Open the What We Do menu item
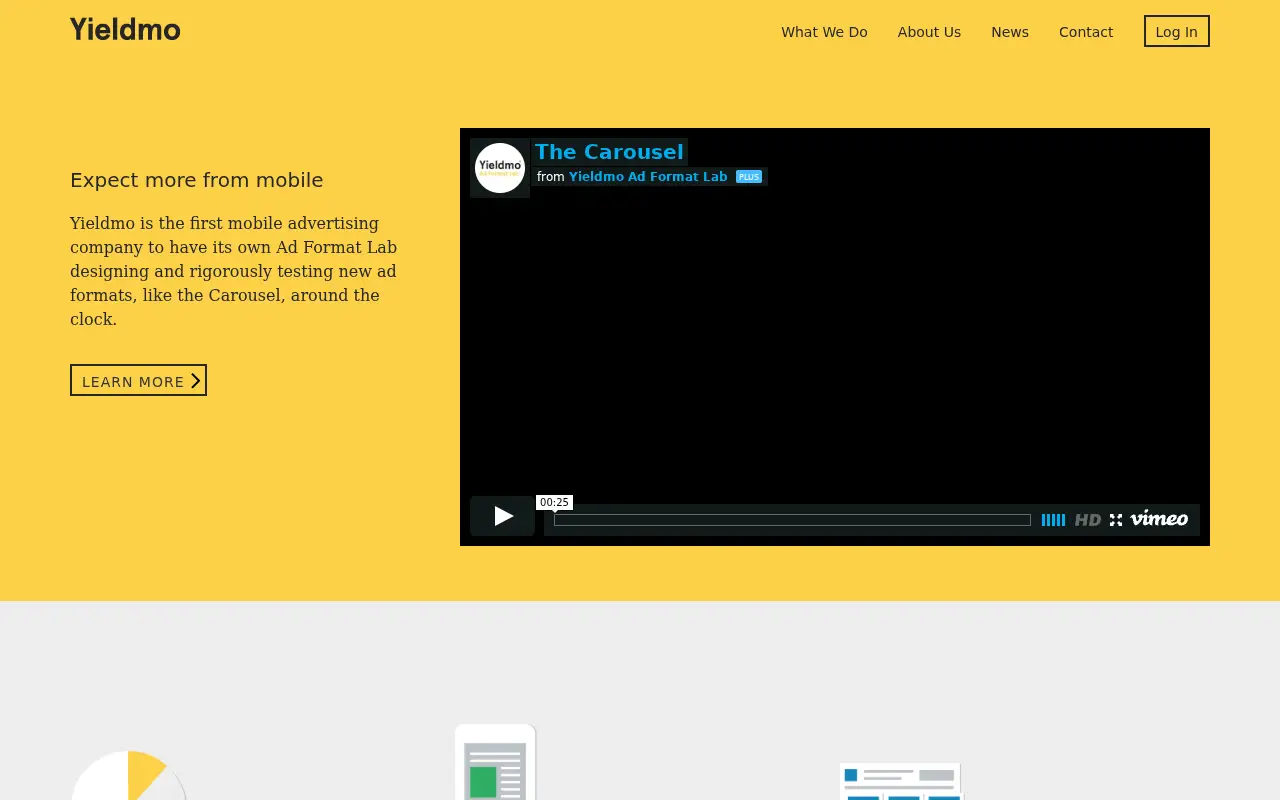Screen dimensions: 1280x800 coord(824,32)
